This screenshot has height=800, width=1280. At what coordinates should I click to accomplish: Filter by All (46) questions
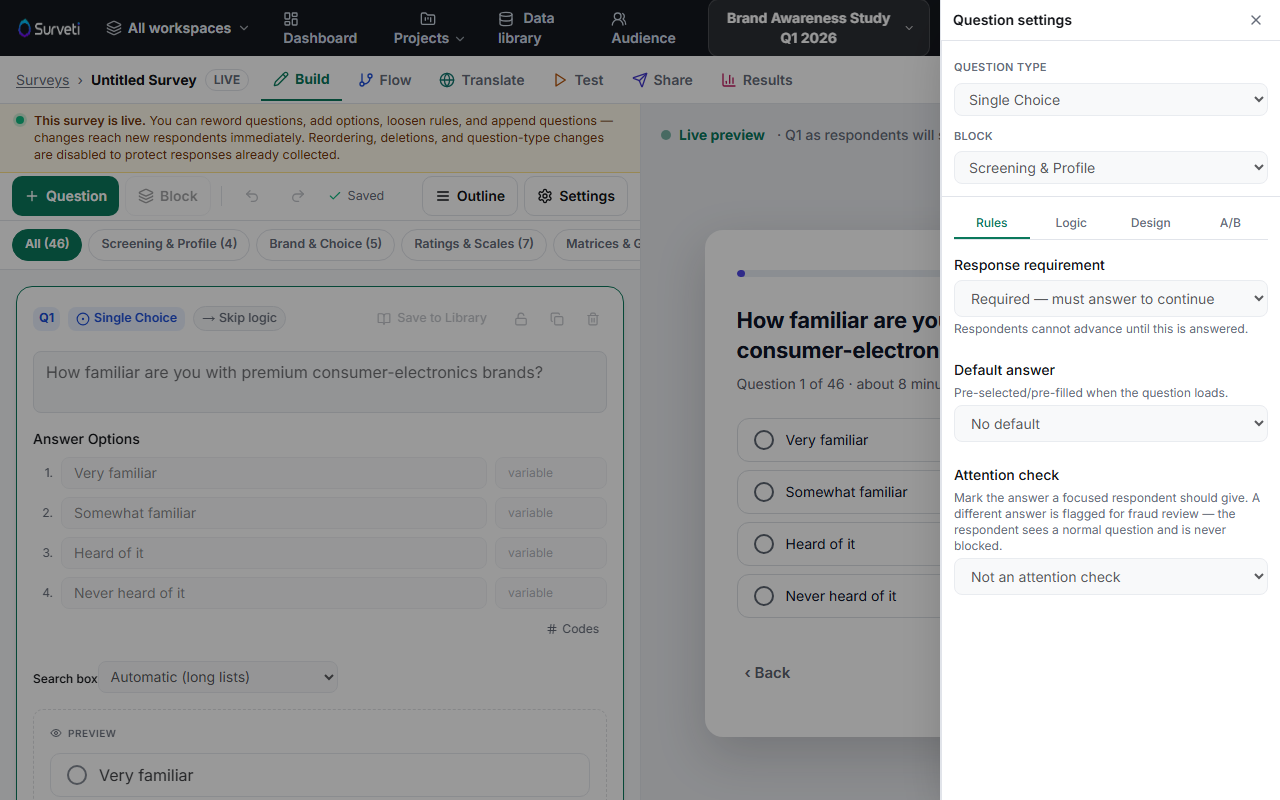[x=47, y=244]
